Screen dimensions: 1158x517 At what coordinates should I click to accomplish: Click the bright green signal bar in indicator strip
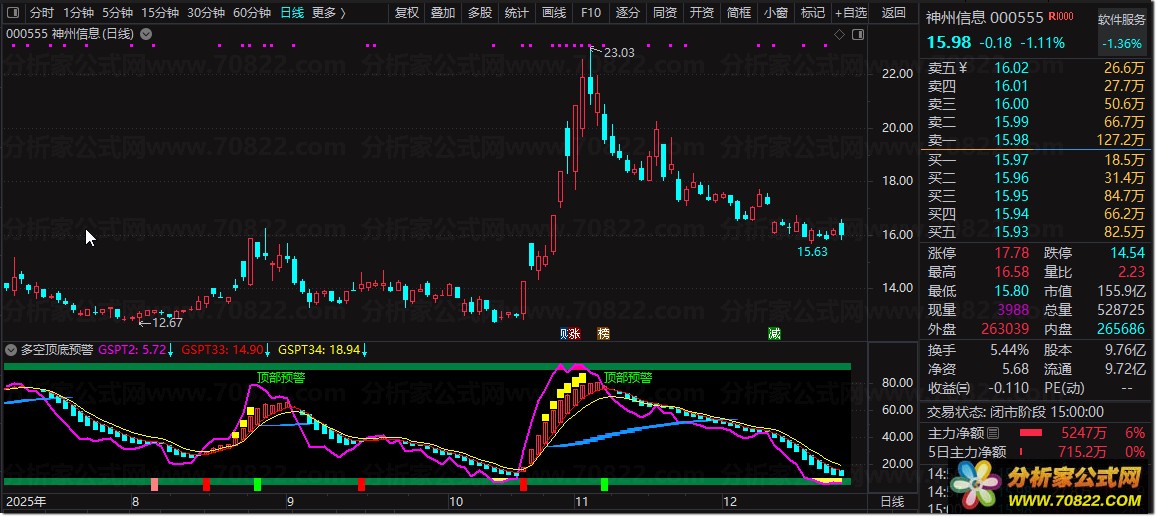(257, 484)
